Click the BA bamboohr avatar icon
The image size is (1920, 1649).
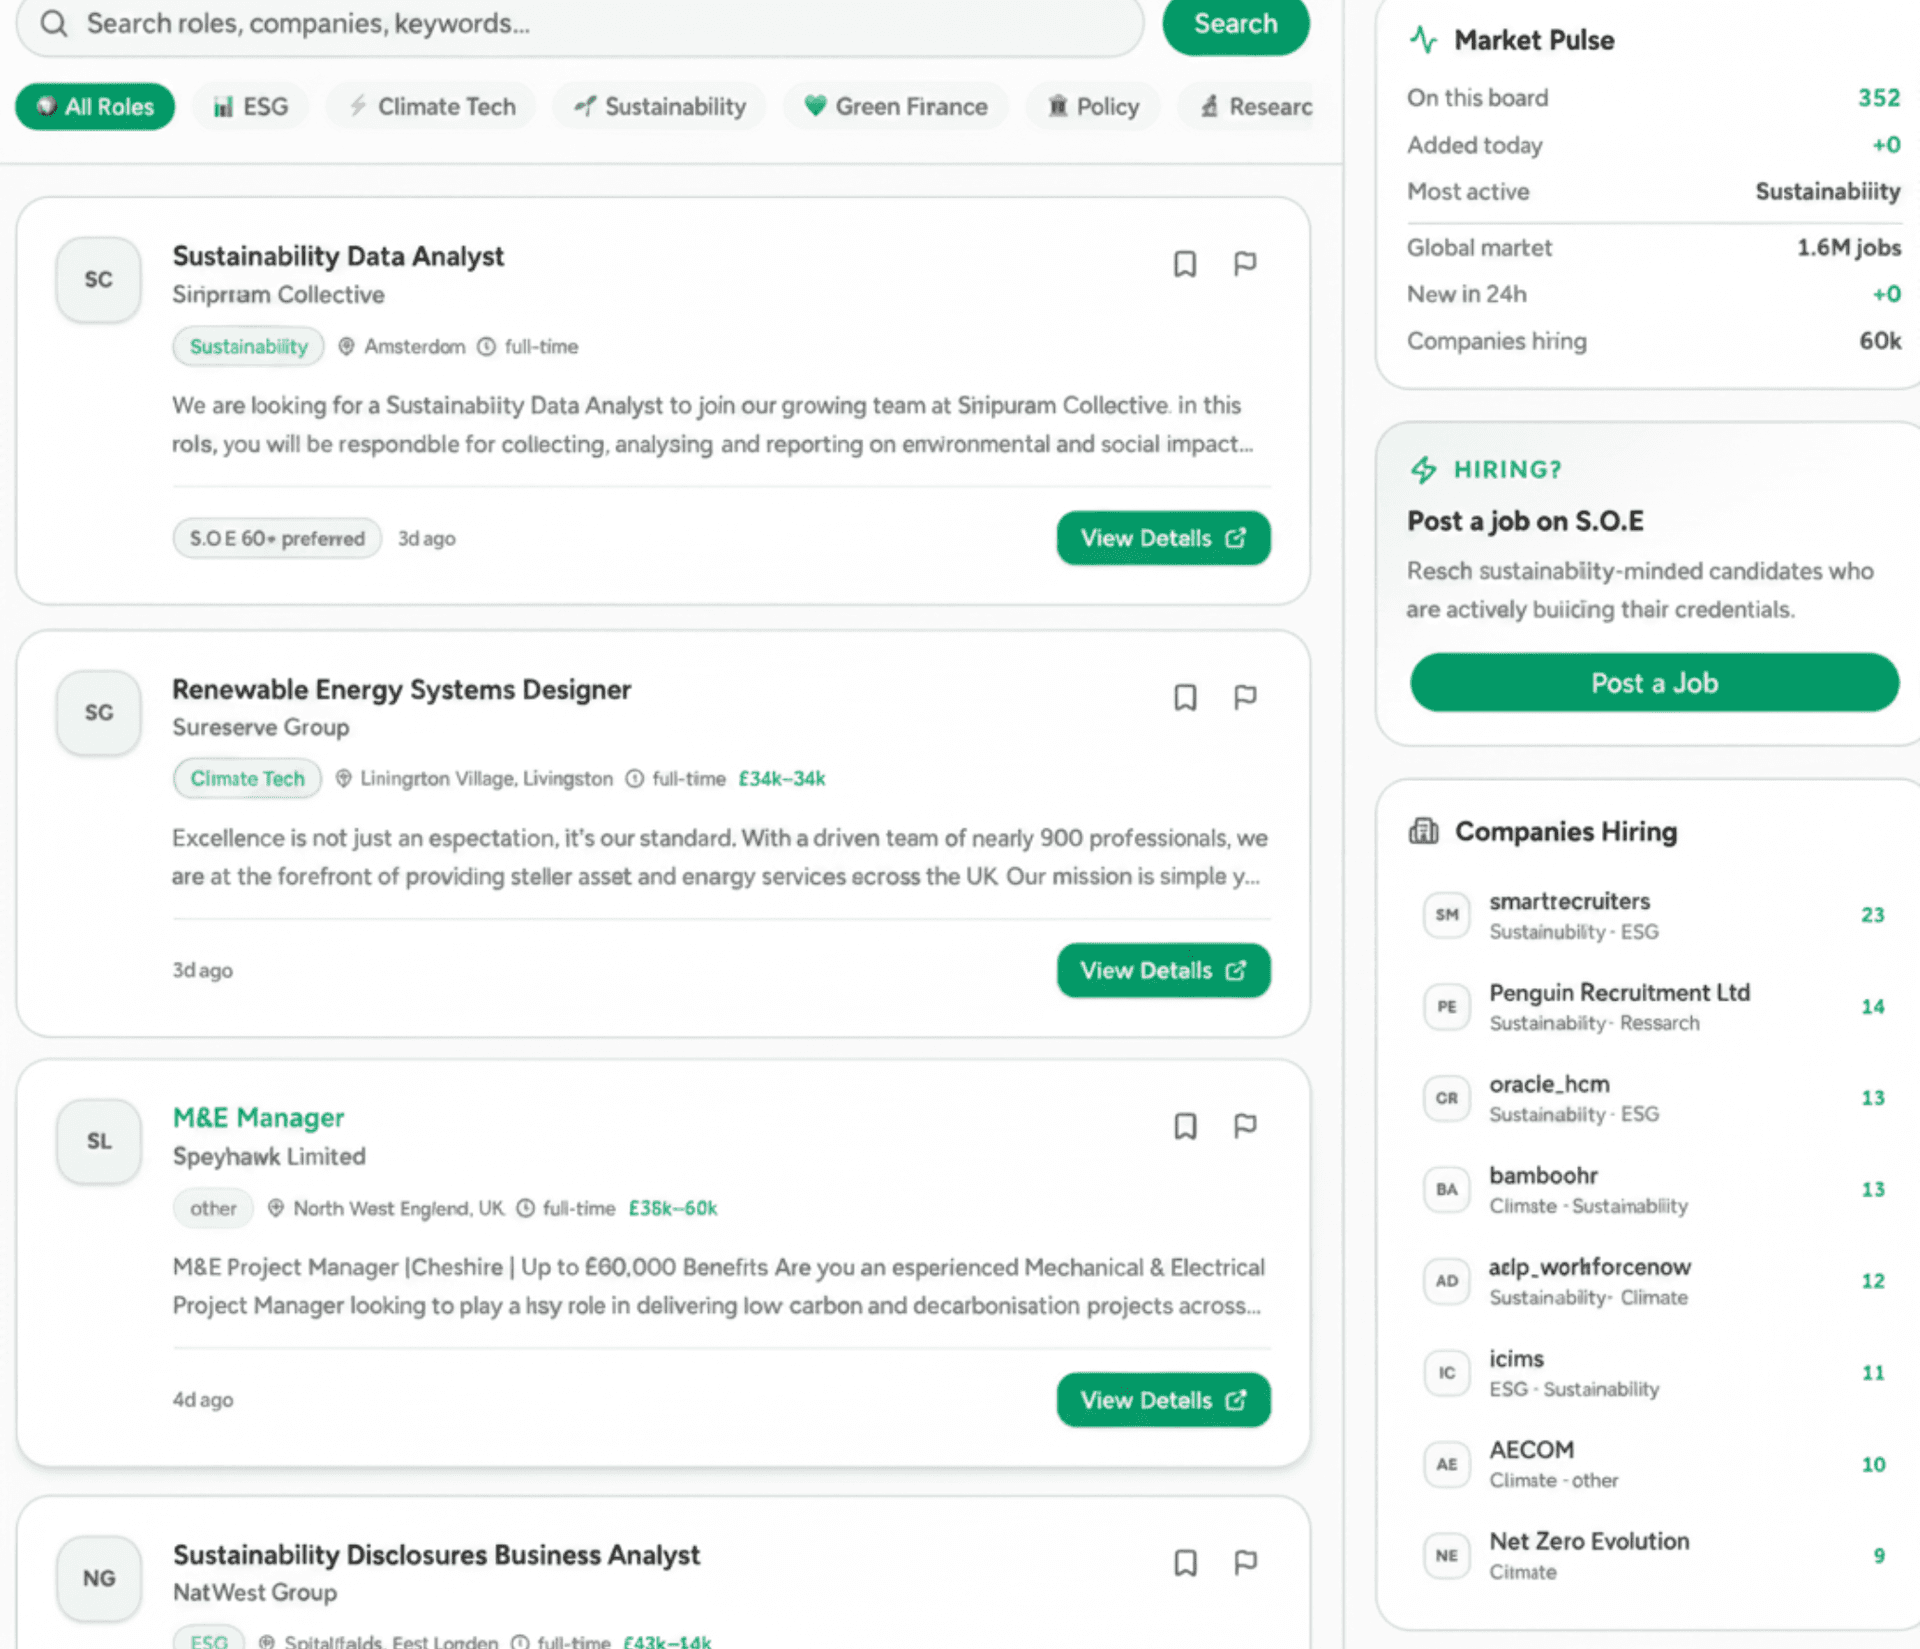1446,1190
